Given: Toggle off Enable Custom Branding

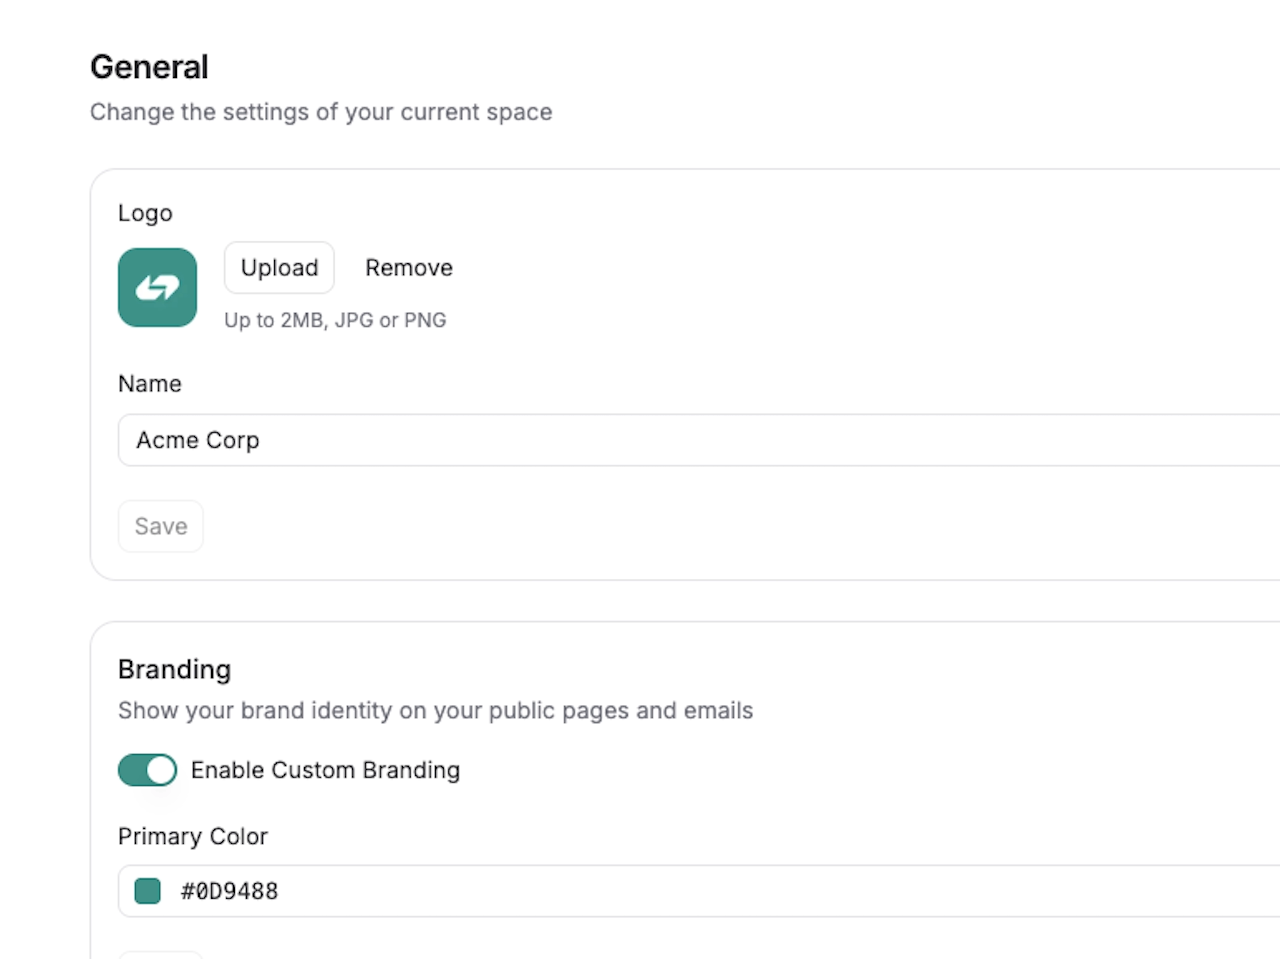Looking at the screenshot, I should (147, 770).
